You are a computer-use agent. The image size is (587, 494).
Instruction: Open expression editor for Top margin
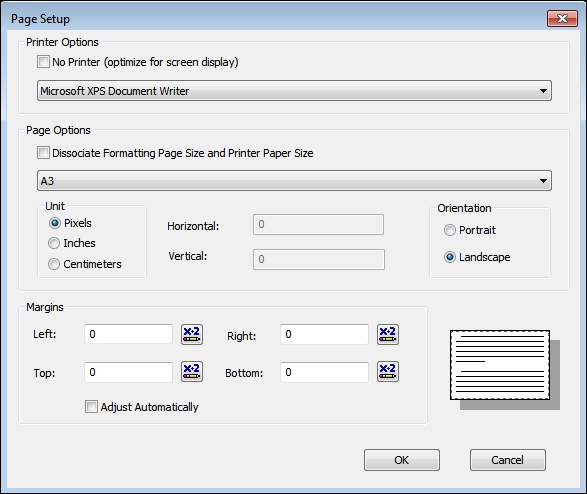pyautogui.click(x=192, y=372)
